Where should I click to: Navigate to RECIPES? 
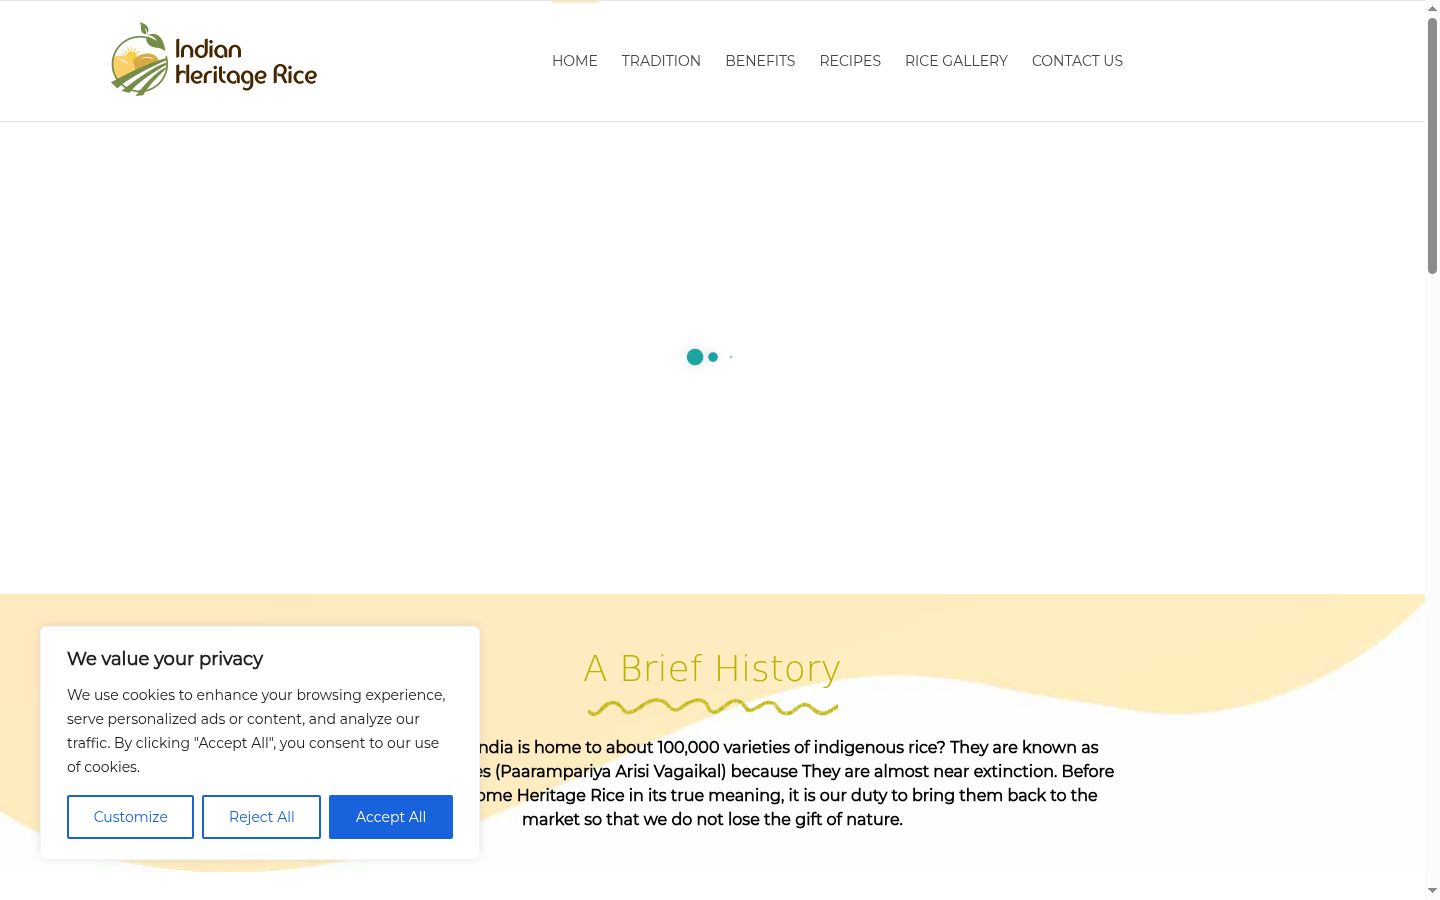click(x=850, y=61)
